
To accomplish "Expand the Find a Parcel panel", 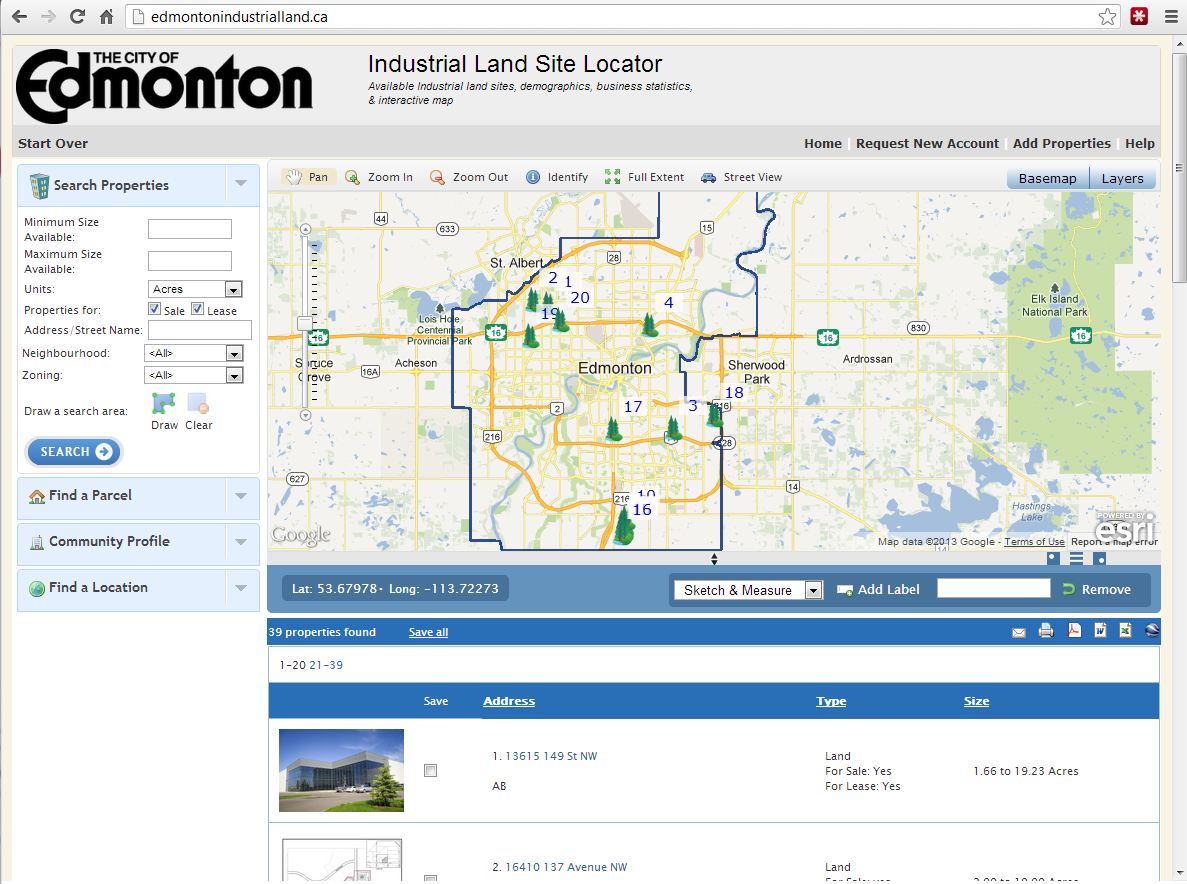I will pos(241,496).
